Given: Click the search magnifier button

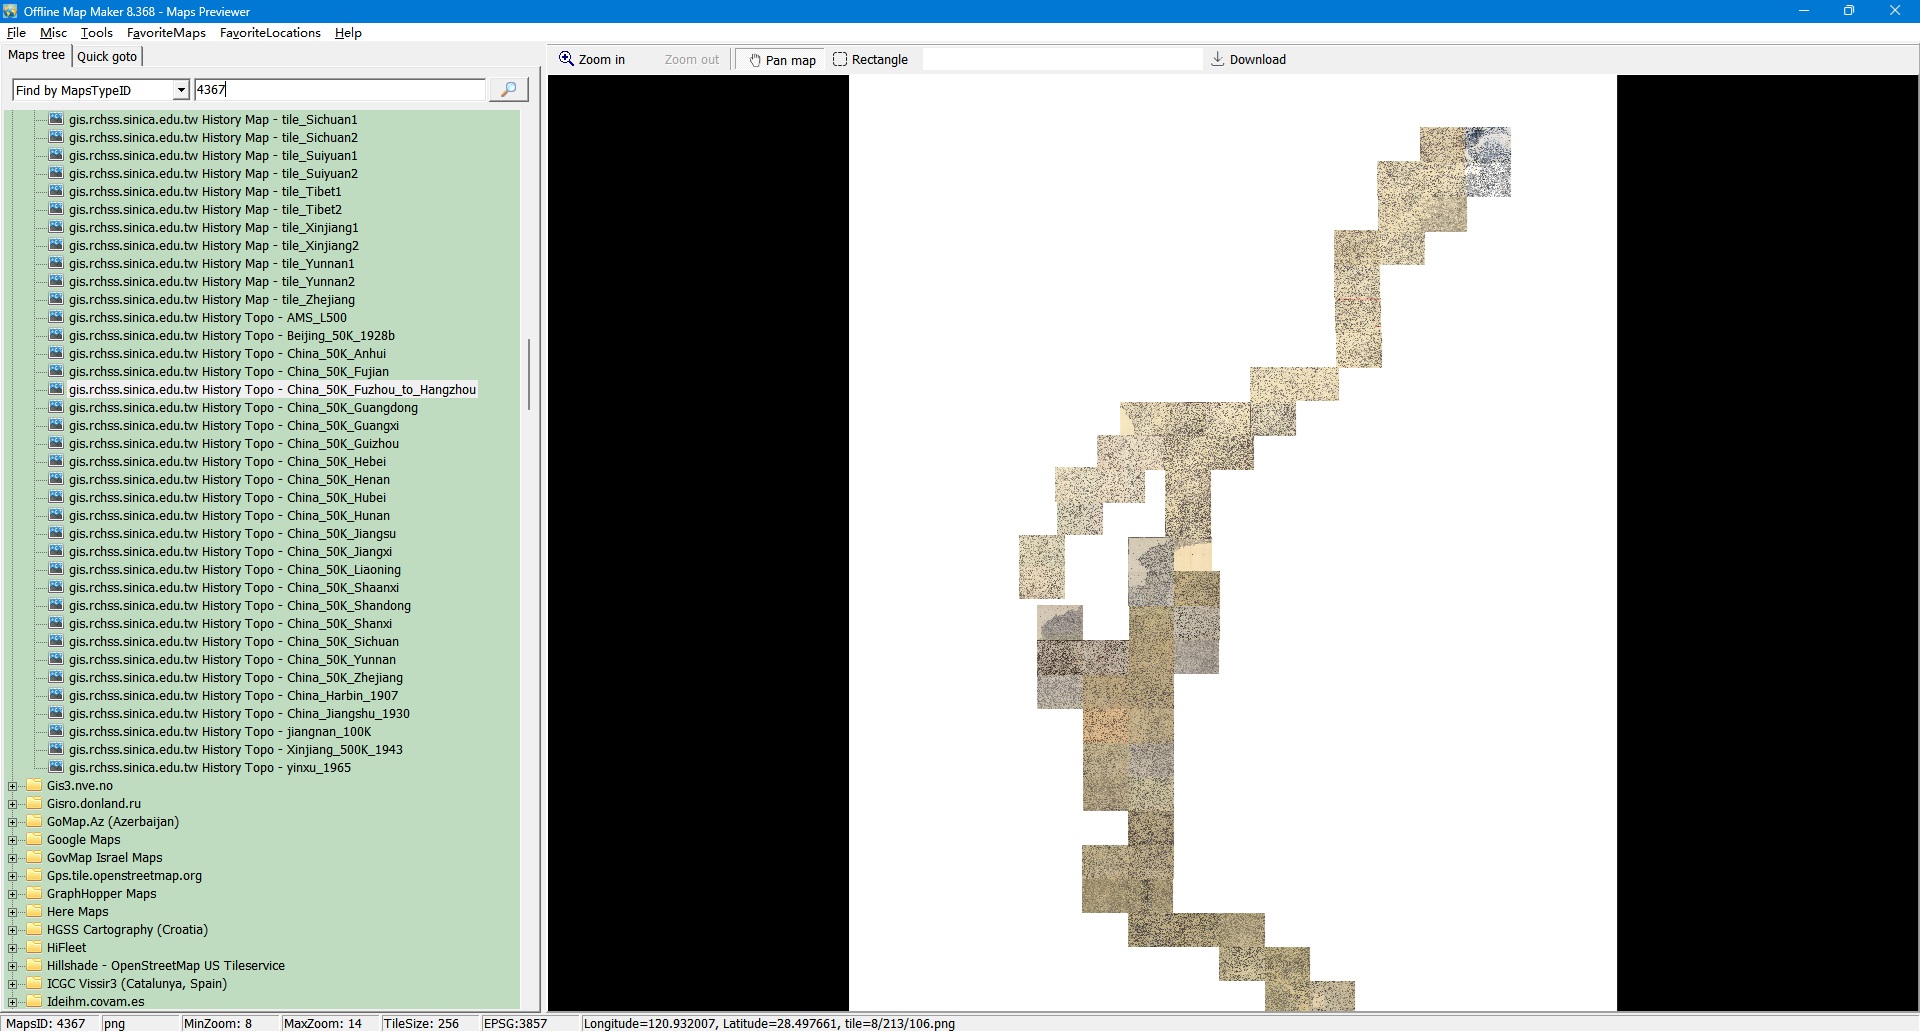Looking at the screenshot, I should click(x=508, y=90).
